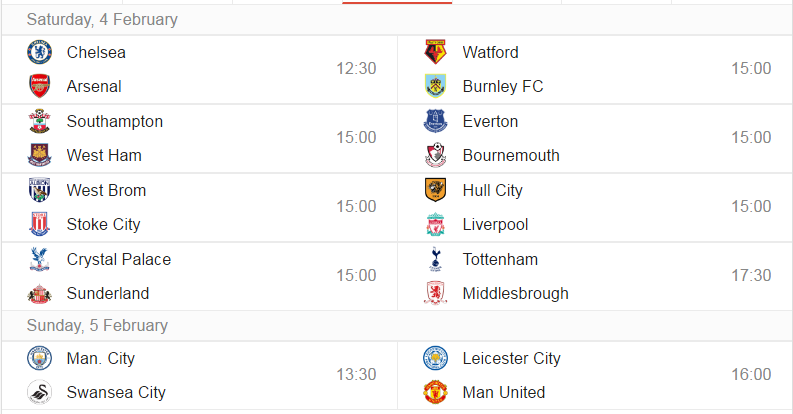Click the Tottenham cockerel badge
The height and width of the screenshot is (414, 793).
click(x=435, y=259)
